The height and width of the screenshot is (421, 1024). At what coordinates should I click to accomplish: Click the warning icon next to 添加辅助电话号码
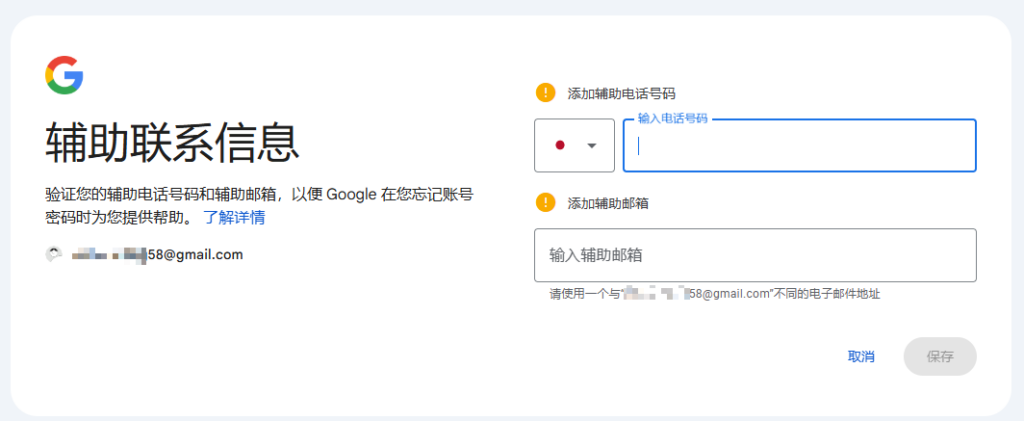coord(545,93)
